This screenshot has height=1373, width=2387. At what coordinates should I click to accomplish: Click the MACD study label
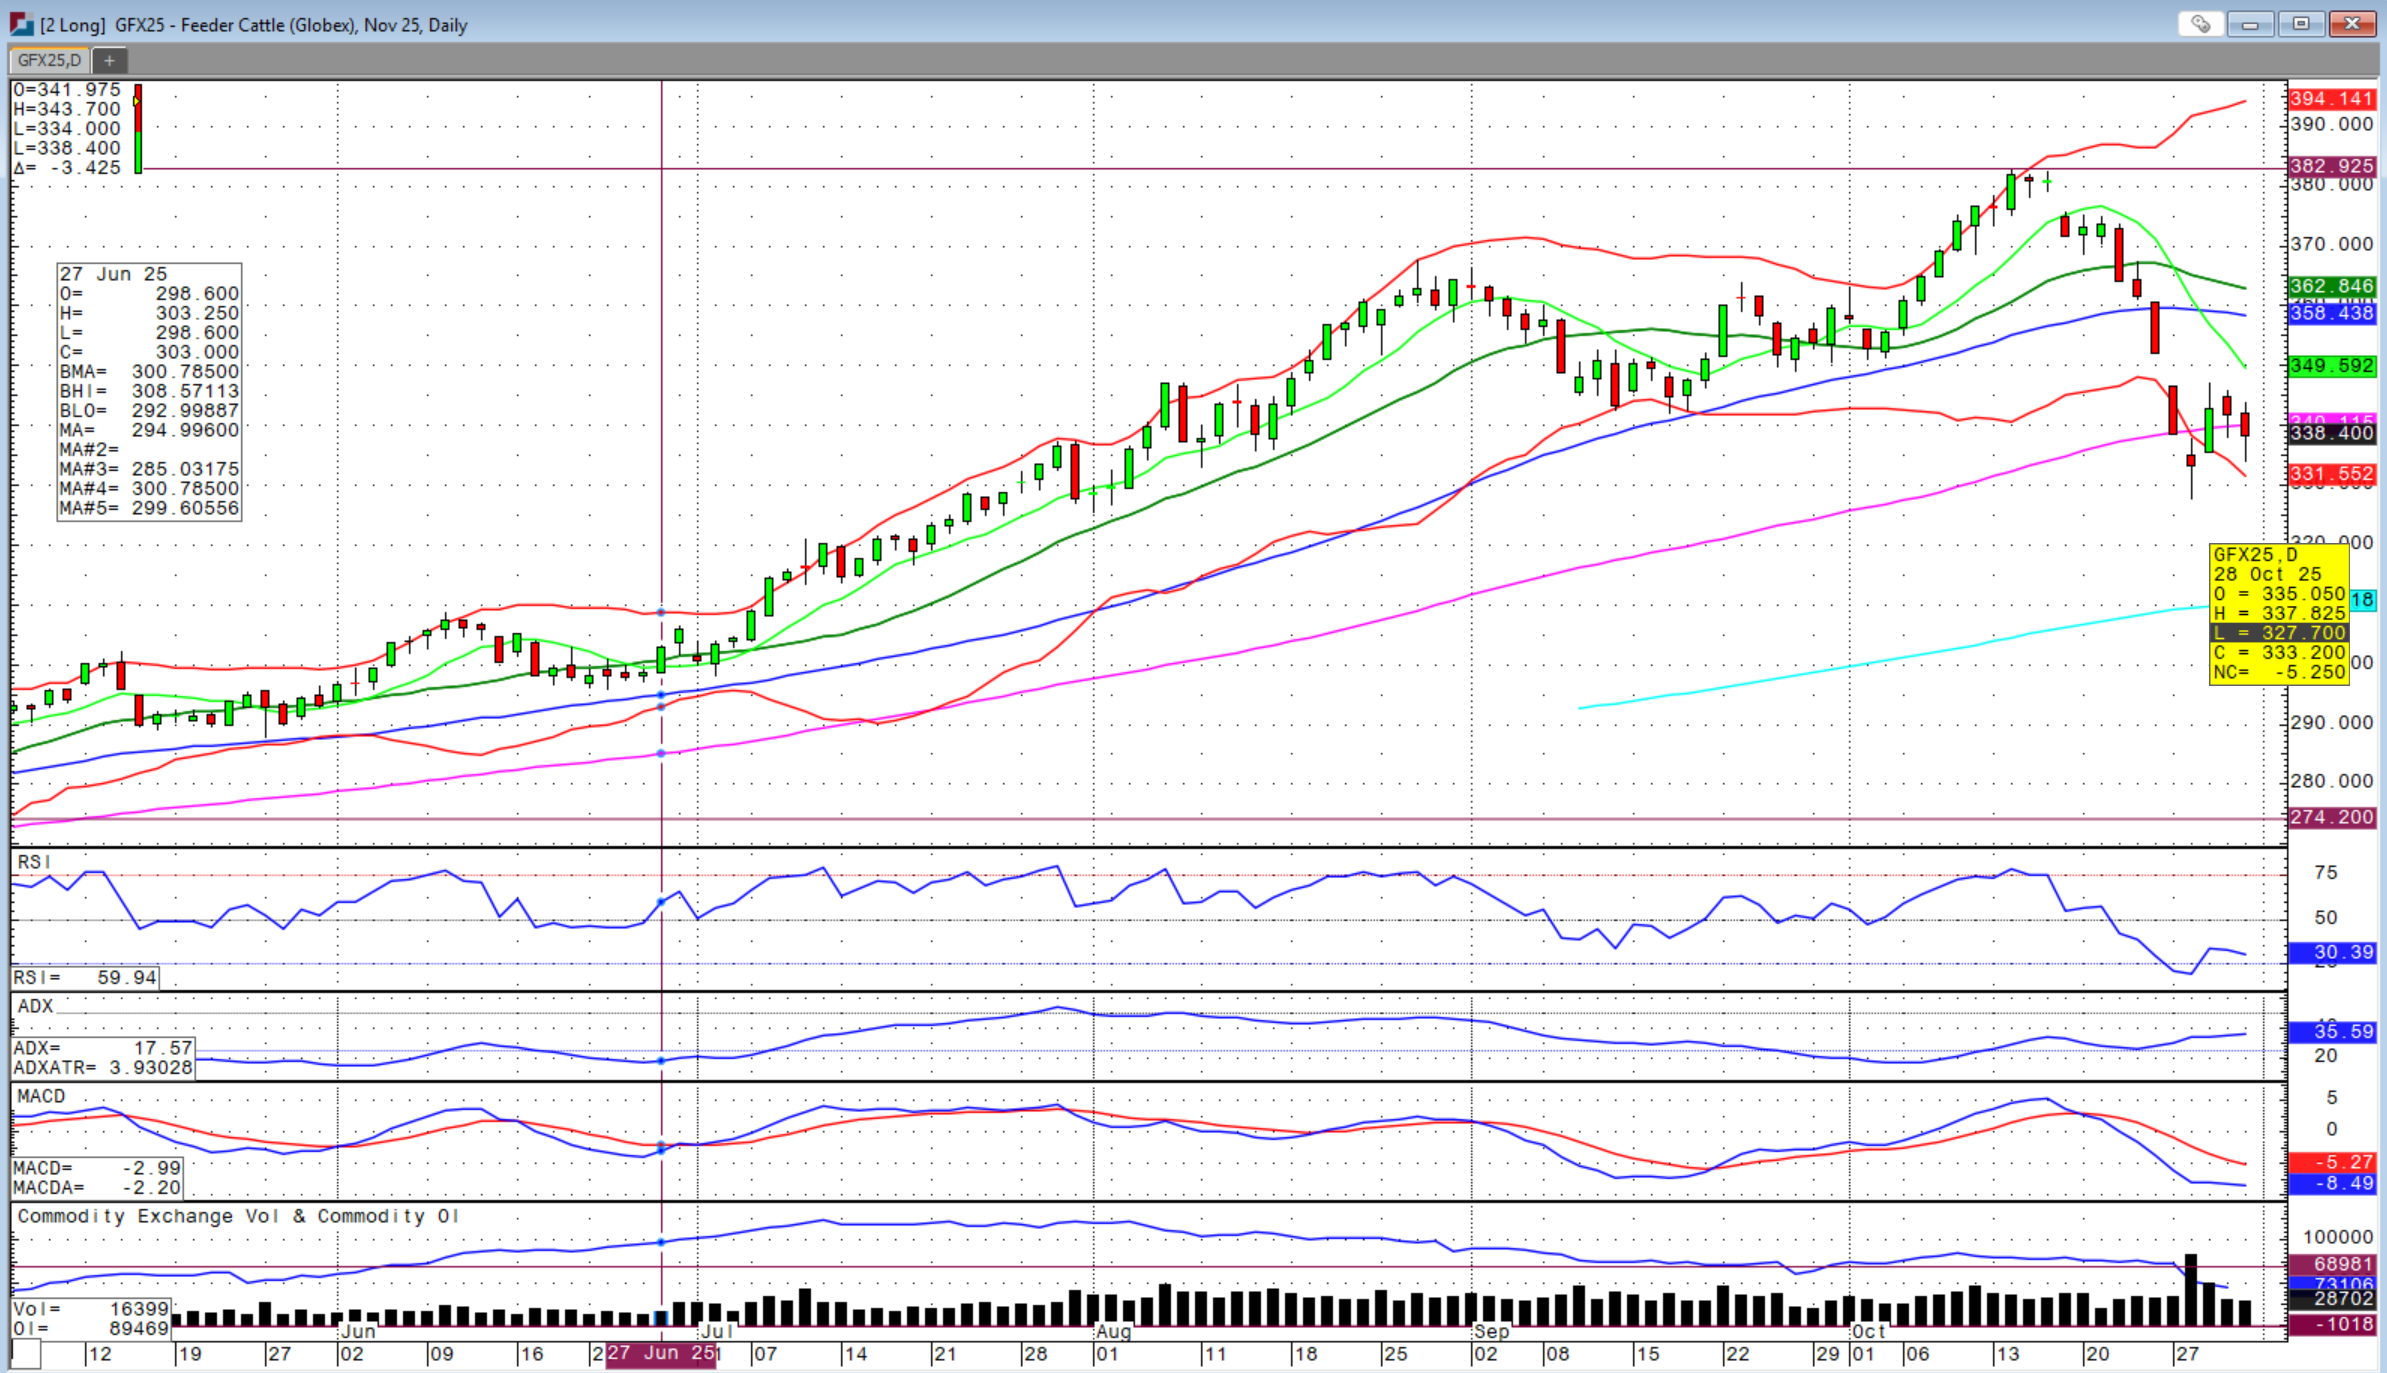(x=41, y=1096)
